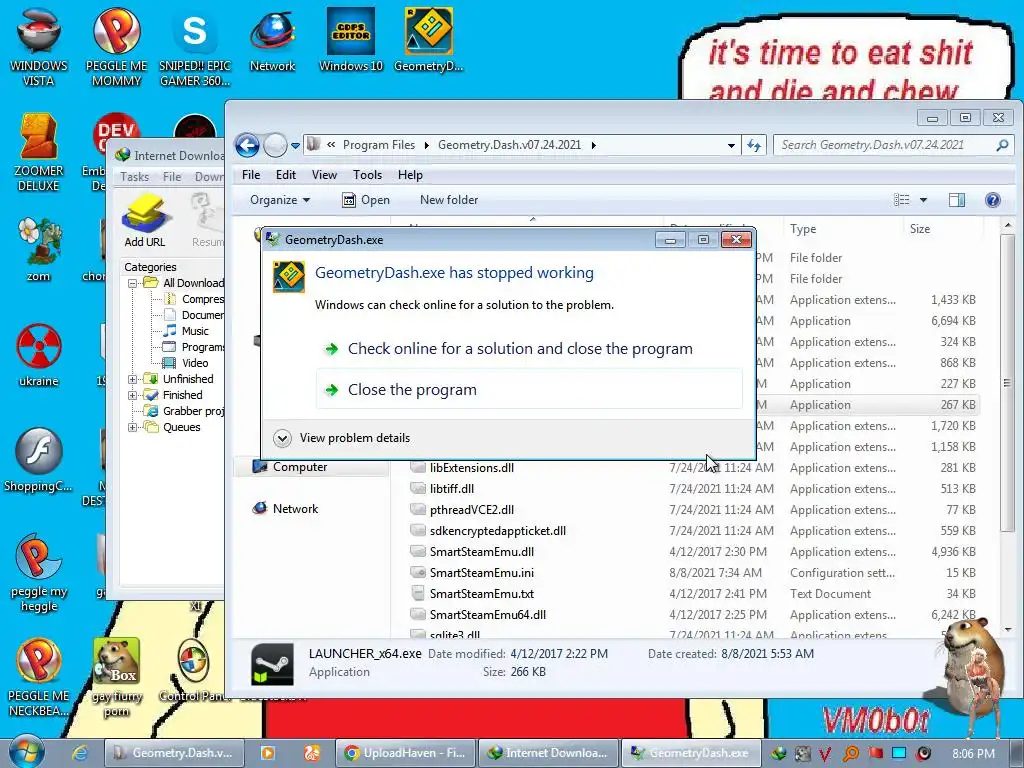
Task: Select Computer in the navigation pane
Action: 291,467
